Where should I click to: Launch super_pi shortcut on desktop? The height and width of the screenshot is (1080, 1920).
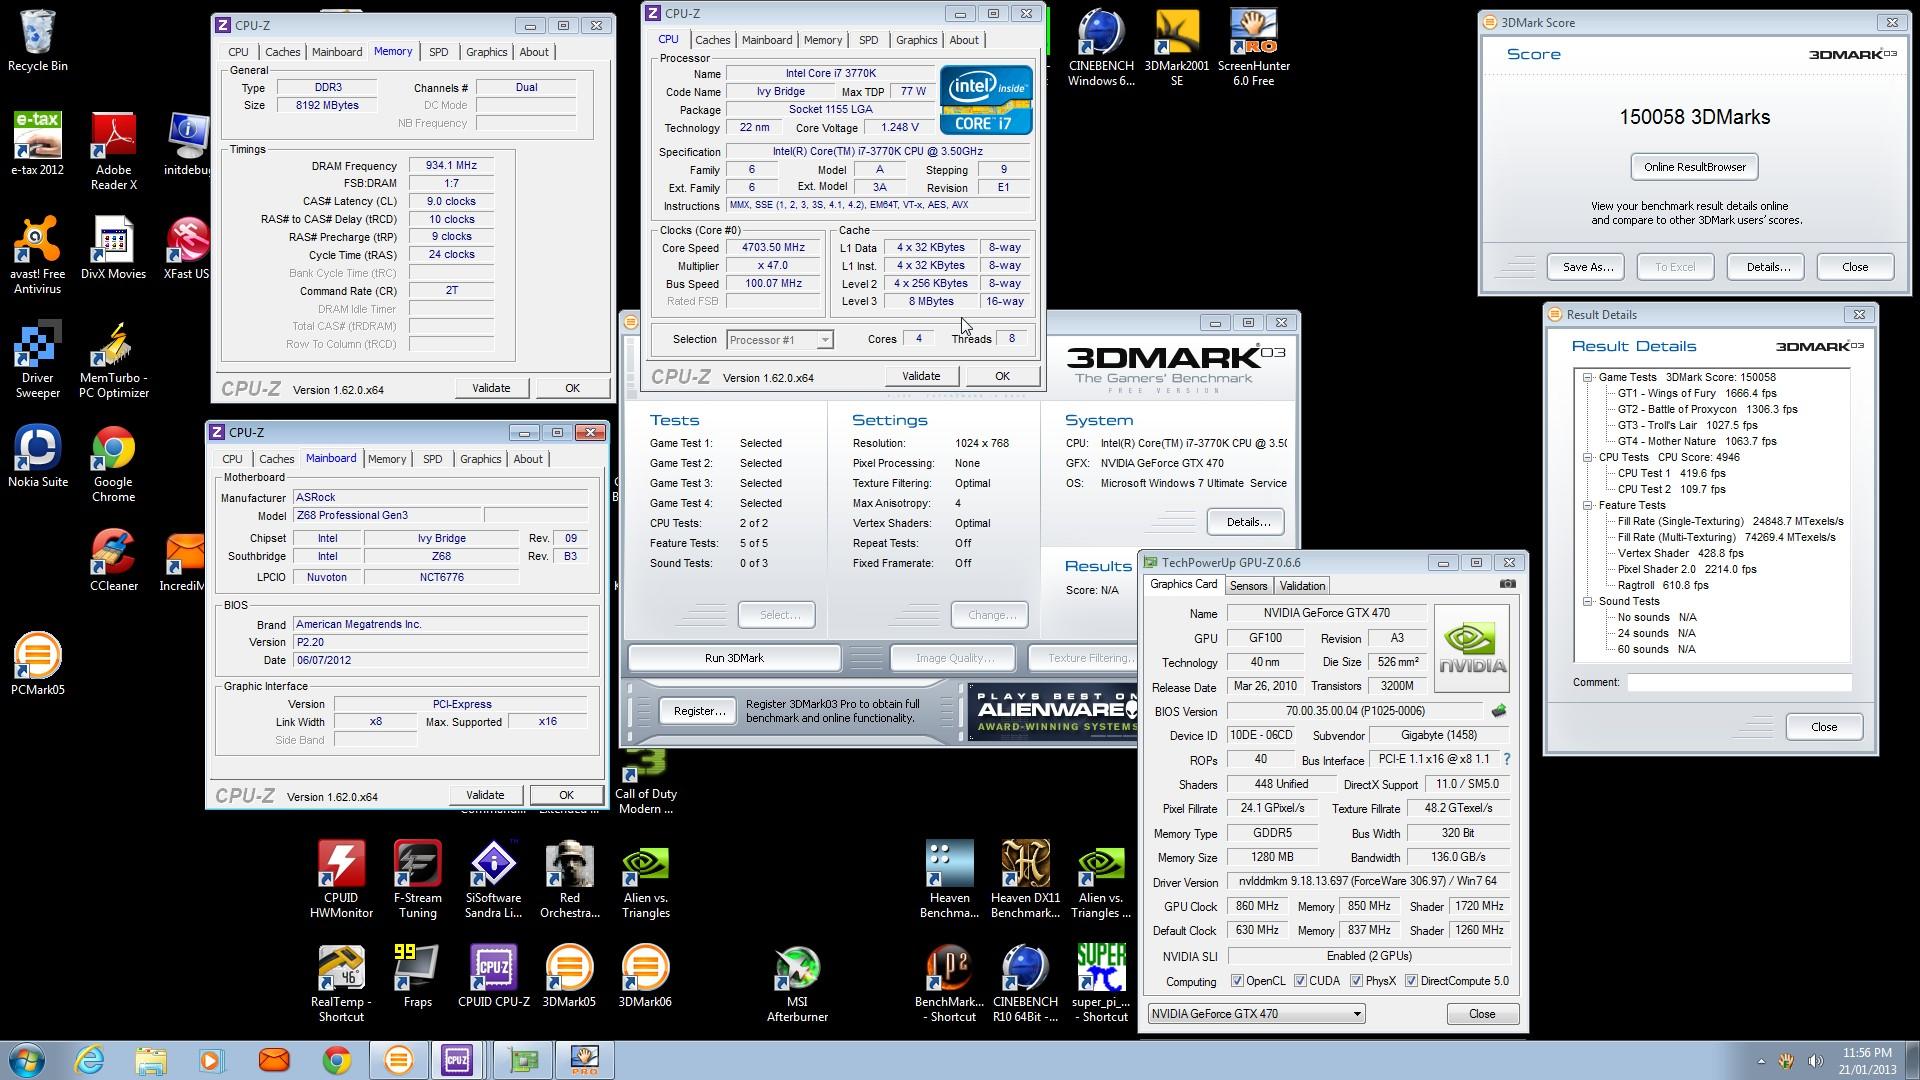1101,983
